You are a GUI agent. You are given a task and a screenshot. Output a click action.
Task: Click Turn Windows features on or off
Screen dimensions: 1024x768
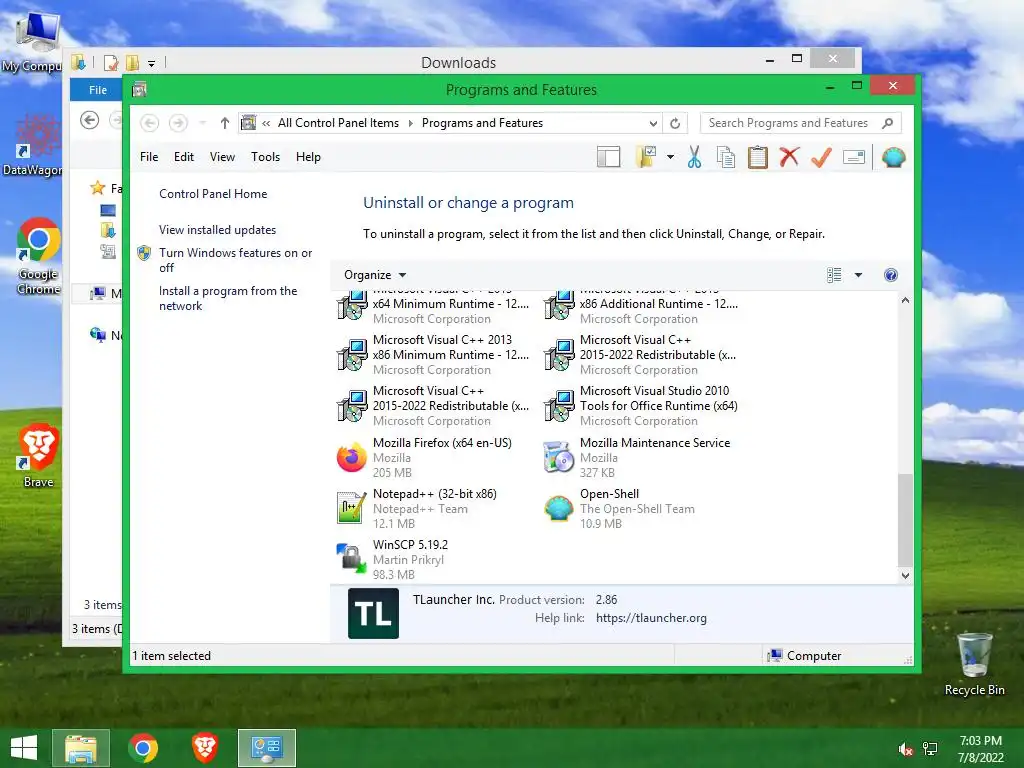click(236, 260)
